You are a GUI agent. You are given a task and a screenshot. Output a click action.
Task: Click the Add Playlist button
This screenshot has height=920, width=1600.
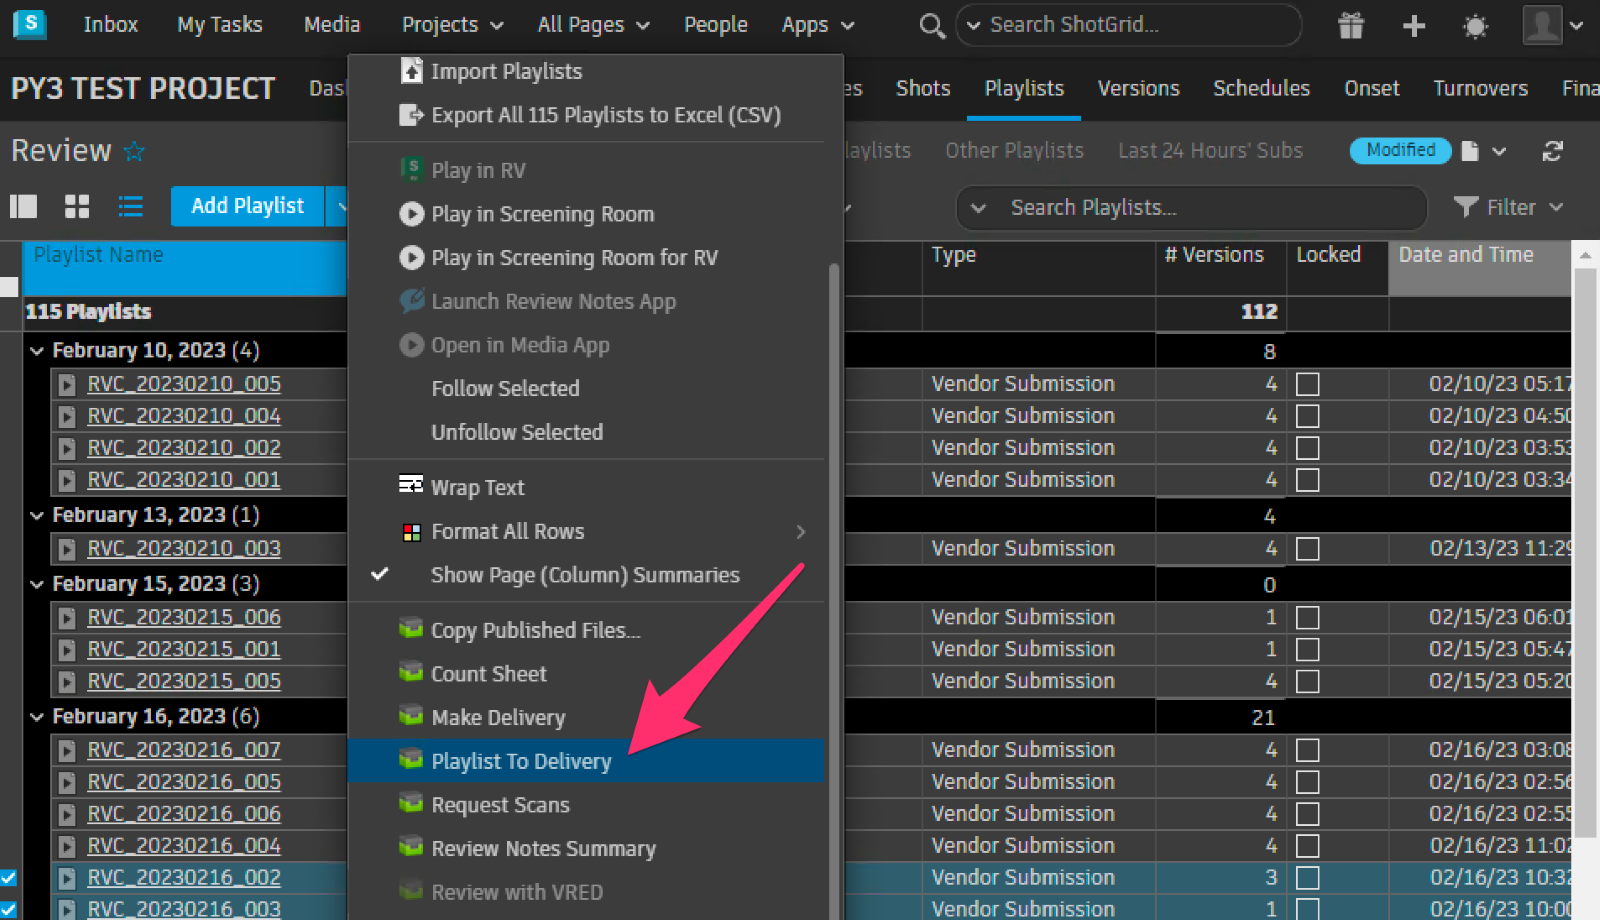tap(247, 206)
